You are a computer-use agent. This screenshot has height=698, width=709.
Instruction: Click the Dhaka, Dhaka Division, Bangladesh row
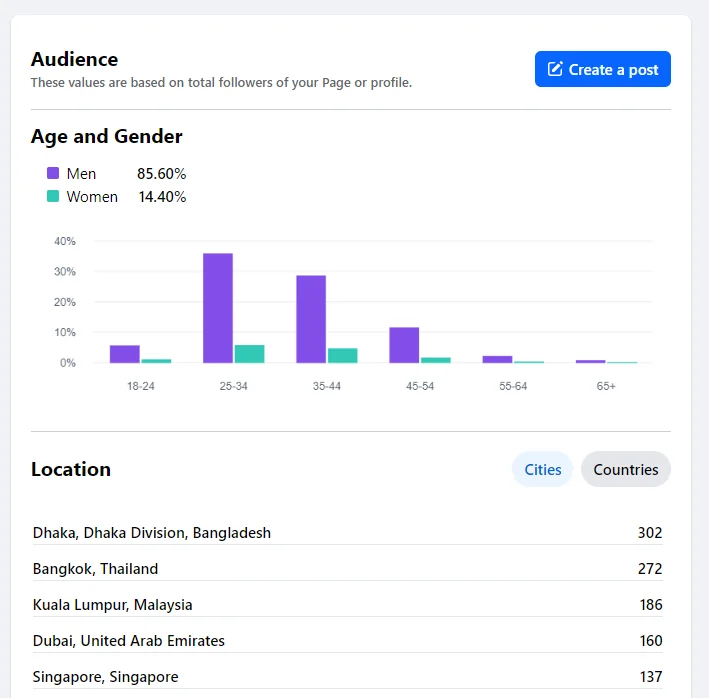[x=347, y=533]
